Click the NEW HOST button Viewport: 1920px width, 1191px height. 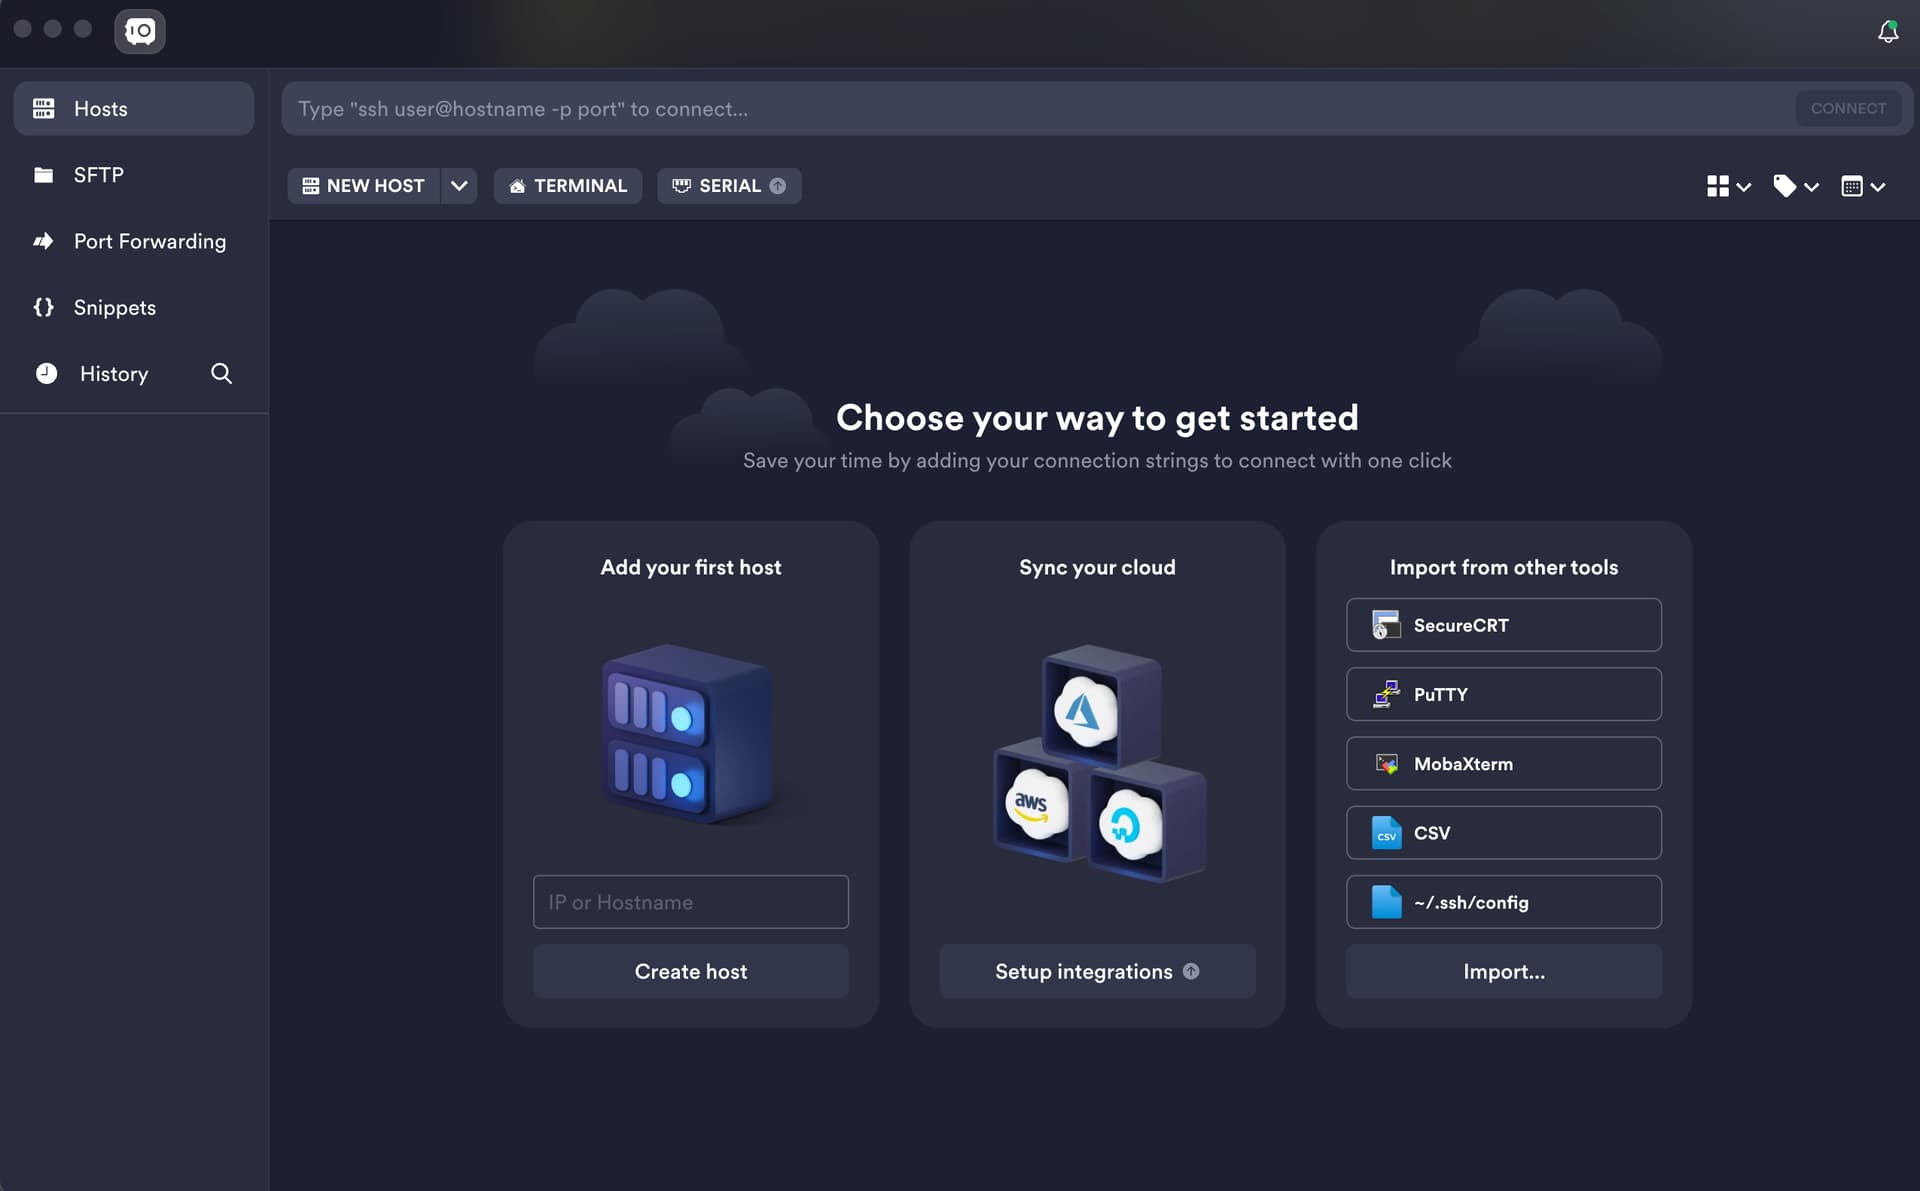(x=364, y=186)
